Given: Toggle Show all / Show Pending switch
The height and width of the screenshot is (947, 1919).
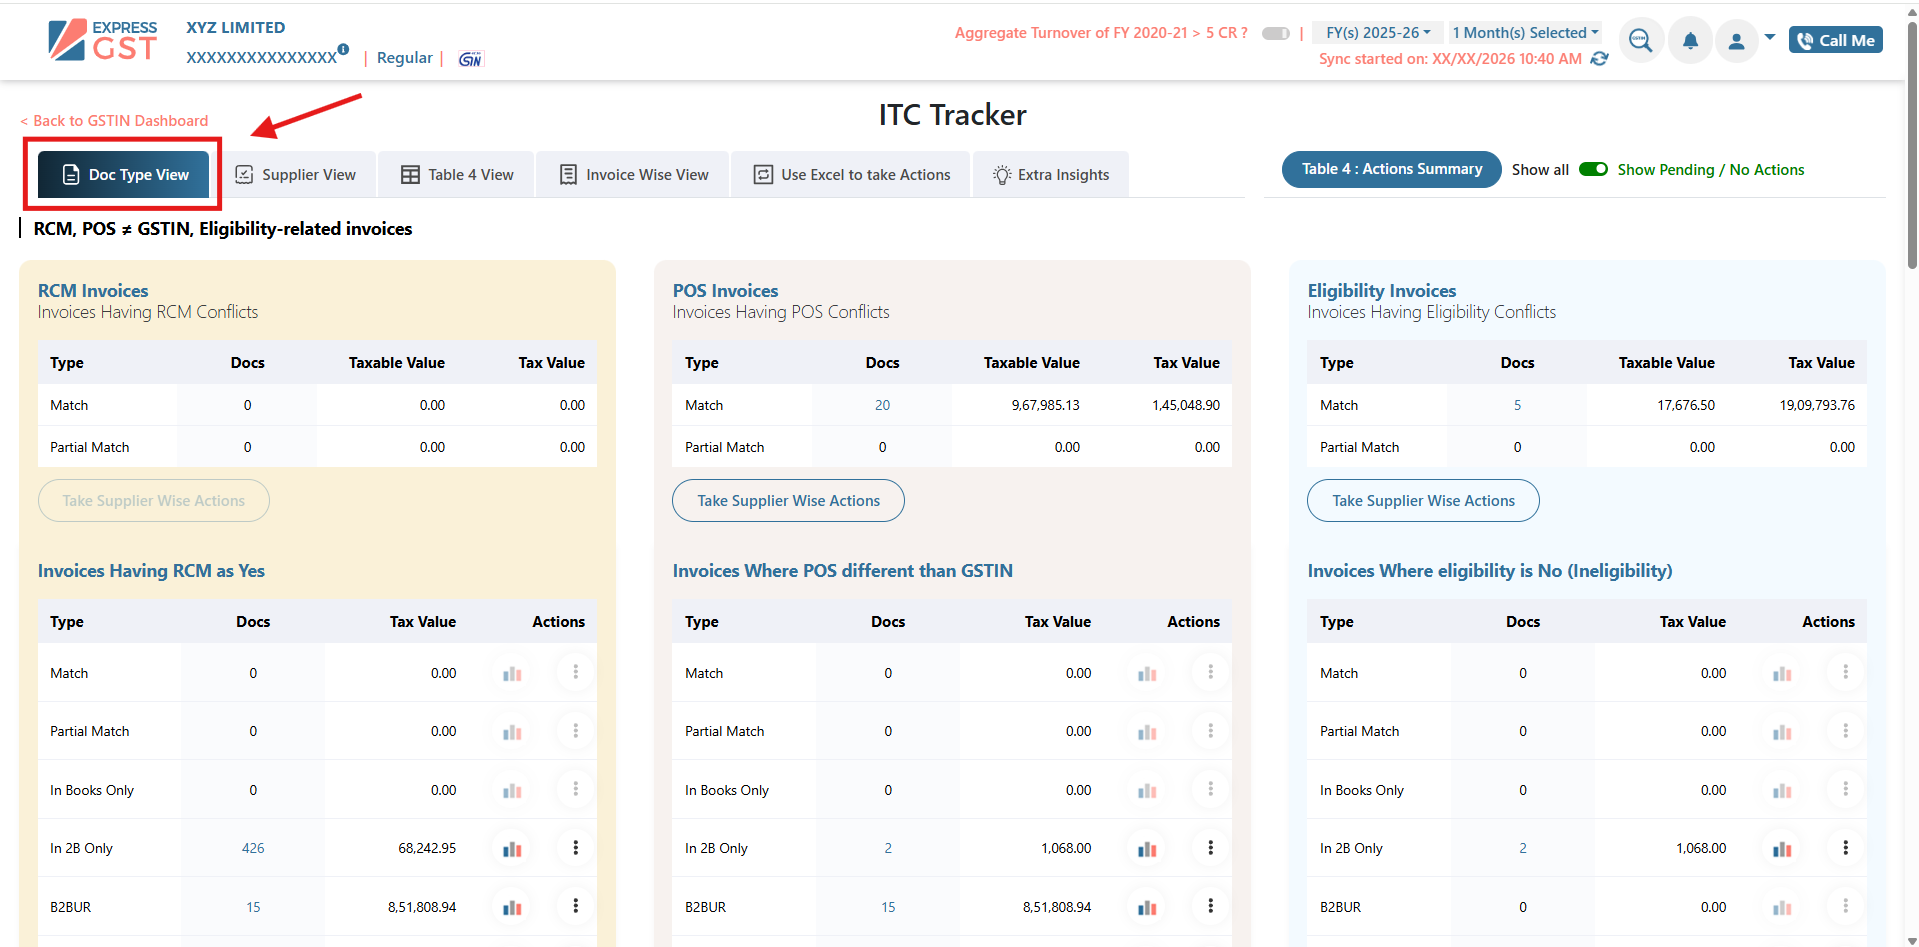Looking at the screenshot, I should pos(1593,170).
